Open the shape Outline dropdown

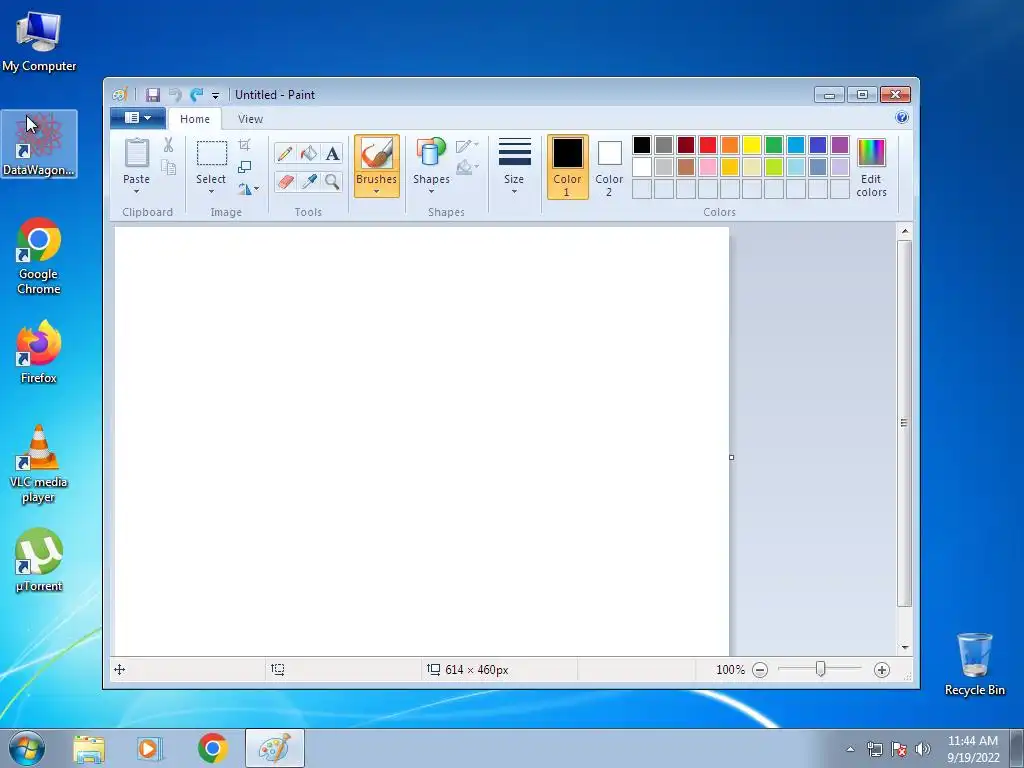tap(467, 146)
